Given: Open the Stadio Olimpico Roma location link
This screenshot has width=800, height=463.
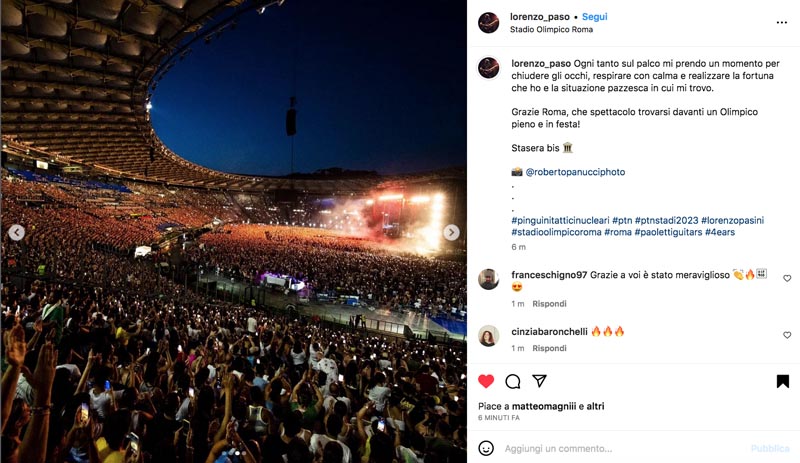Looking at the screenshot, I should tap(551, 30).
